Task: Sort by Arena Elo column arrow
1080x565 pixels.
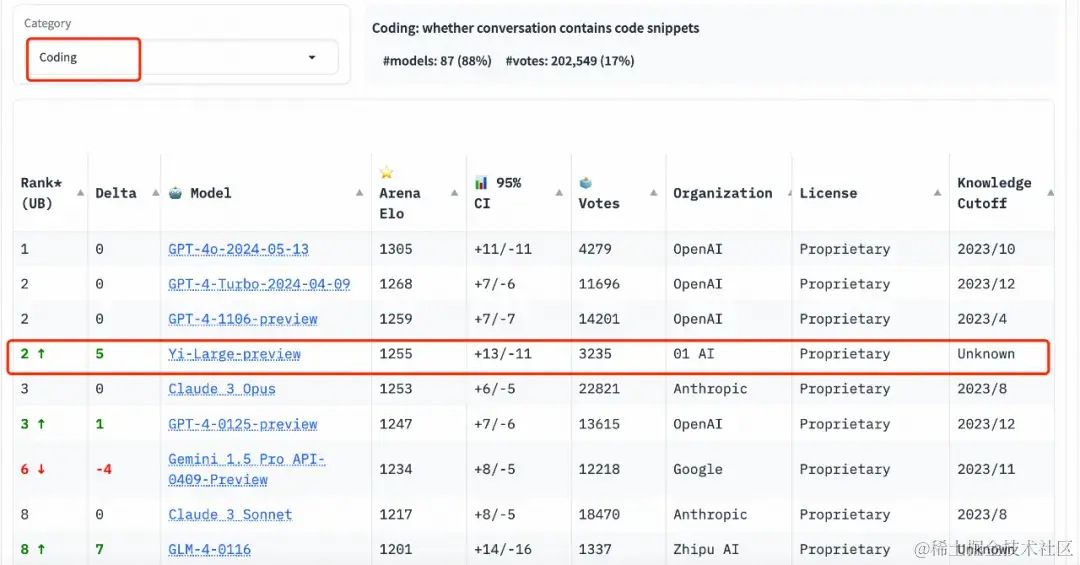Action: (455, 193)
